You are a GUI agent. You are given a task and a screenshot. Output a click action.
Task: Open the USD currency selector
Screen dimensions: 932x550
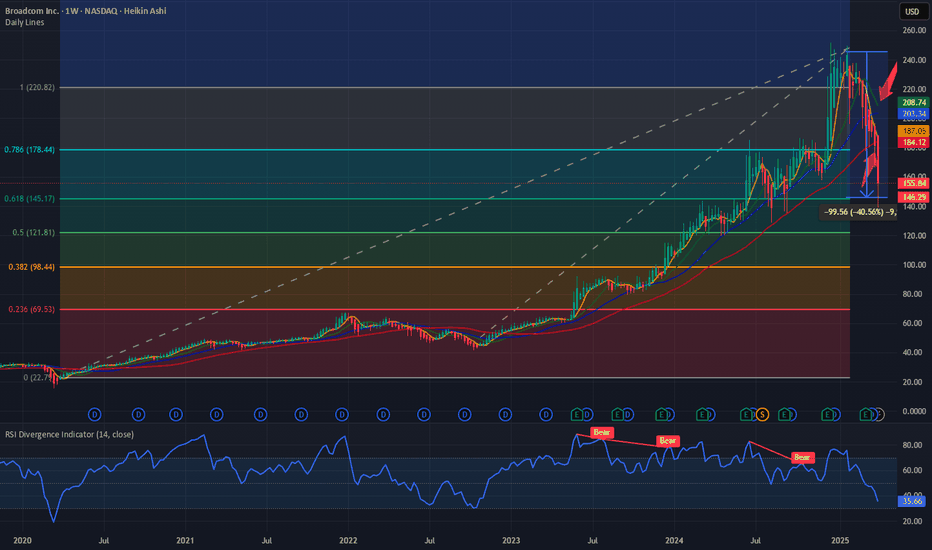(x=912, y=11)
